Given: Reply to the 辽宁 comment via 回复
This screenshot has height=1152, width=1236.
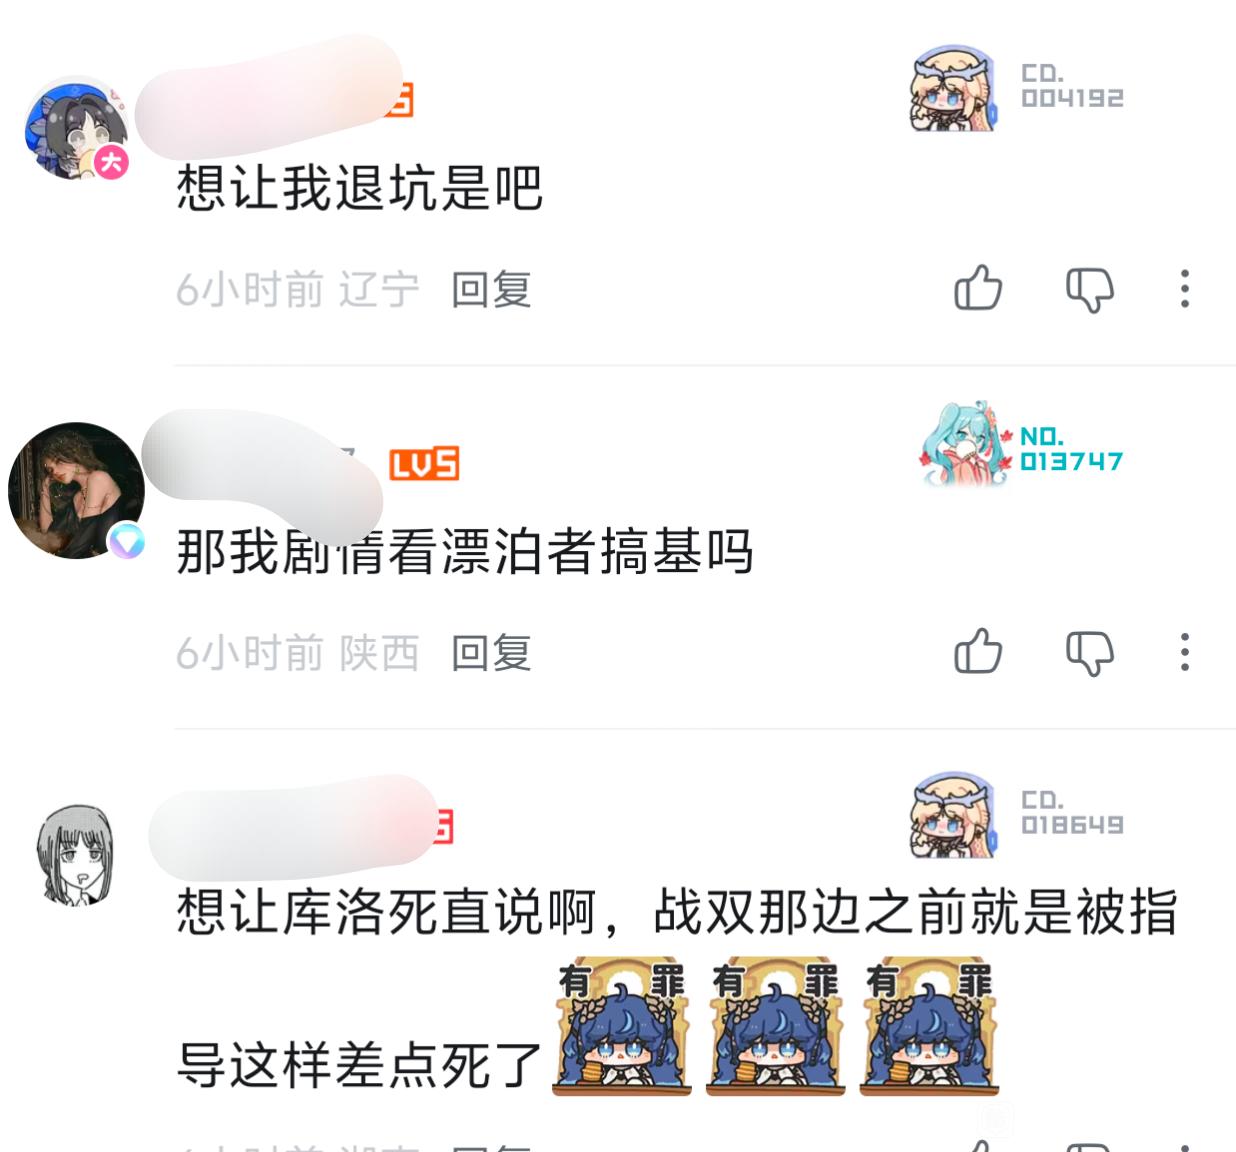Looking at the screenshot, I should (x=491, y=290).
